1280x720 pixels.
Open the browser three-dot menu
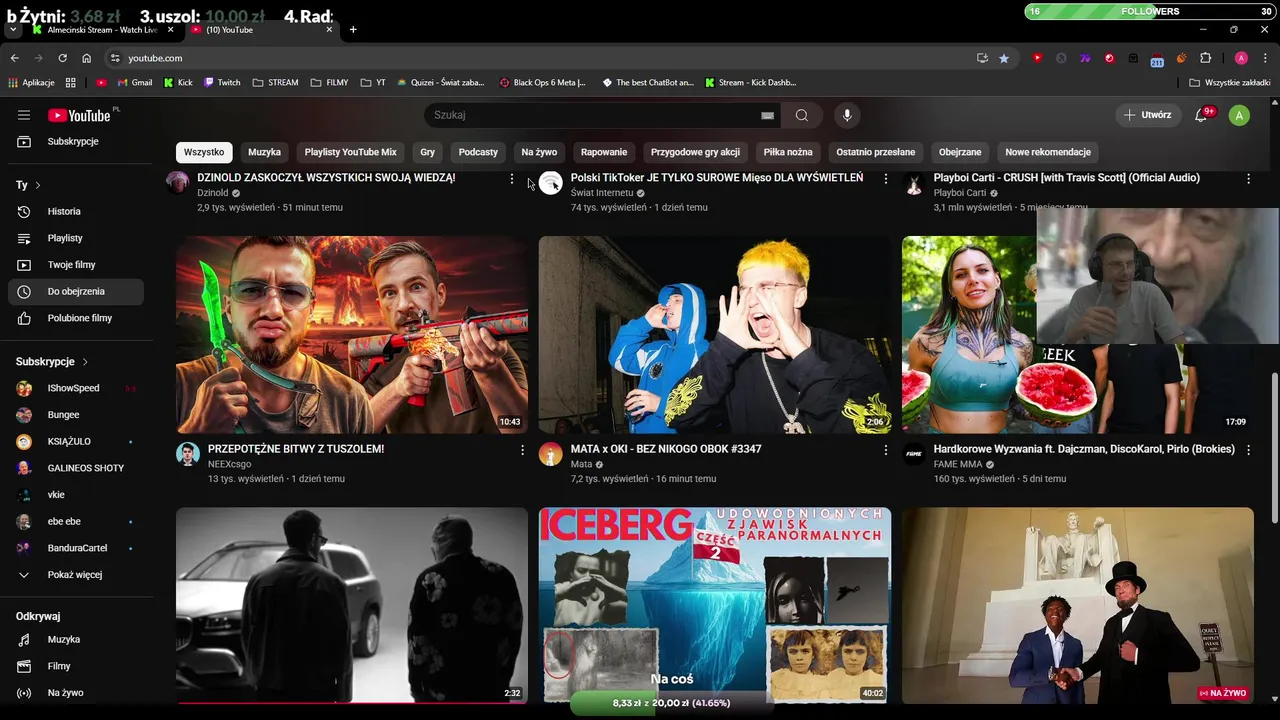1265,58
